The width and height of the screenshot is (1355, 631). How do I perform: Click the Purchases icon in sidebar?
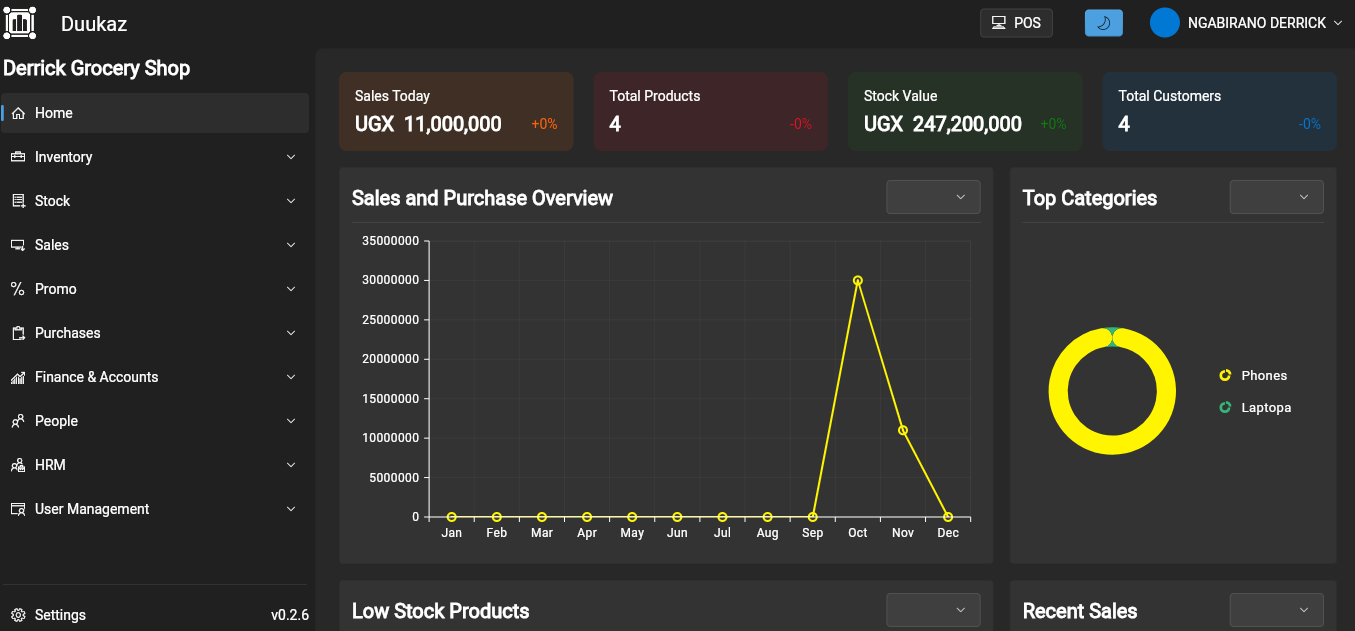tap(17, 333)
